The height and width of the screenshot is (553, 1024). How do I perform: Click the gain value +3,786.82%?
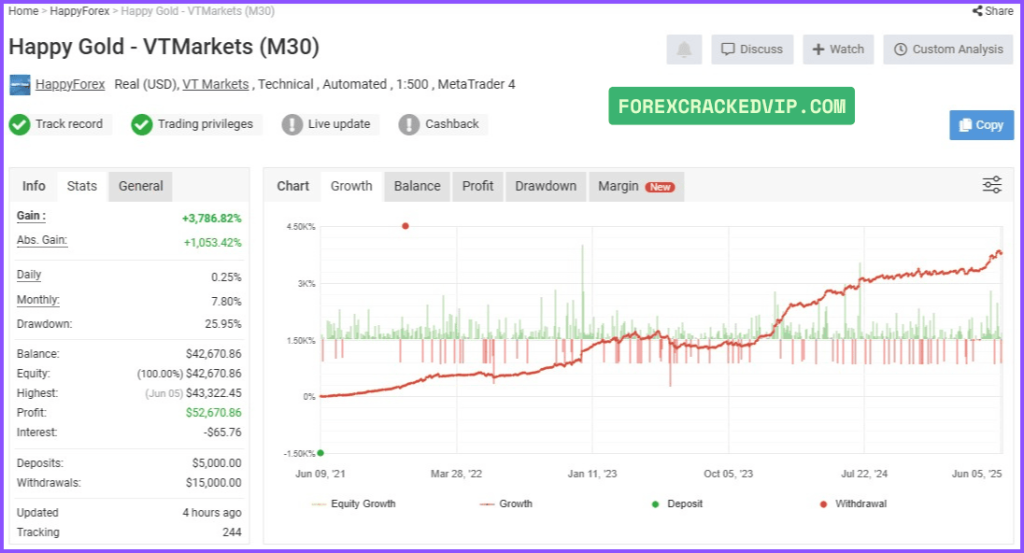click(x=212, y=218)
